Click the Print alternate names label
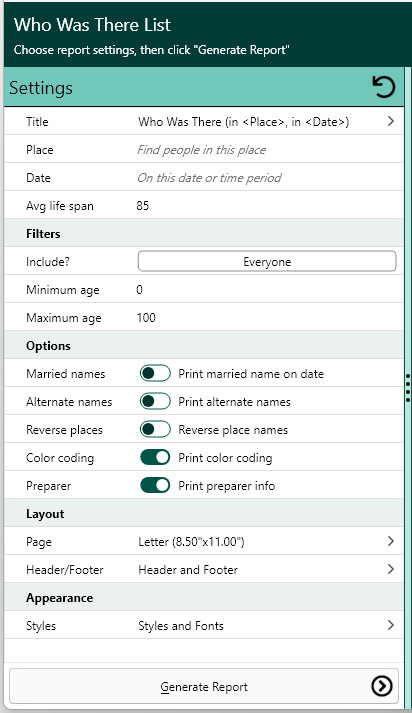Image resolution: width=412 pixels, height=713 pixels. (x=234, y=402)
